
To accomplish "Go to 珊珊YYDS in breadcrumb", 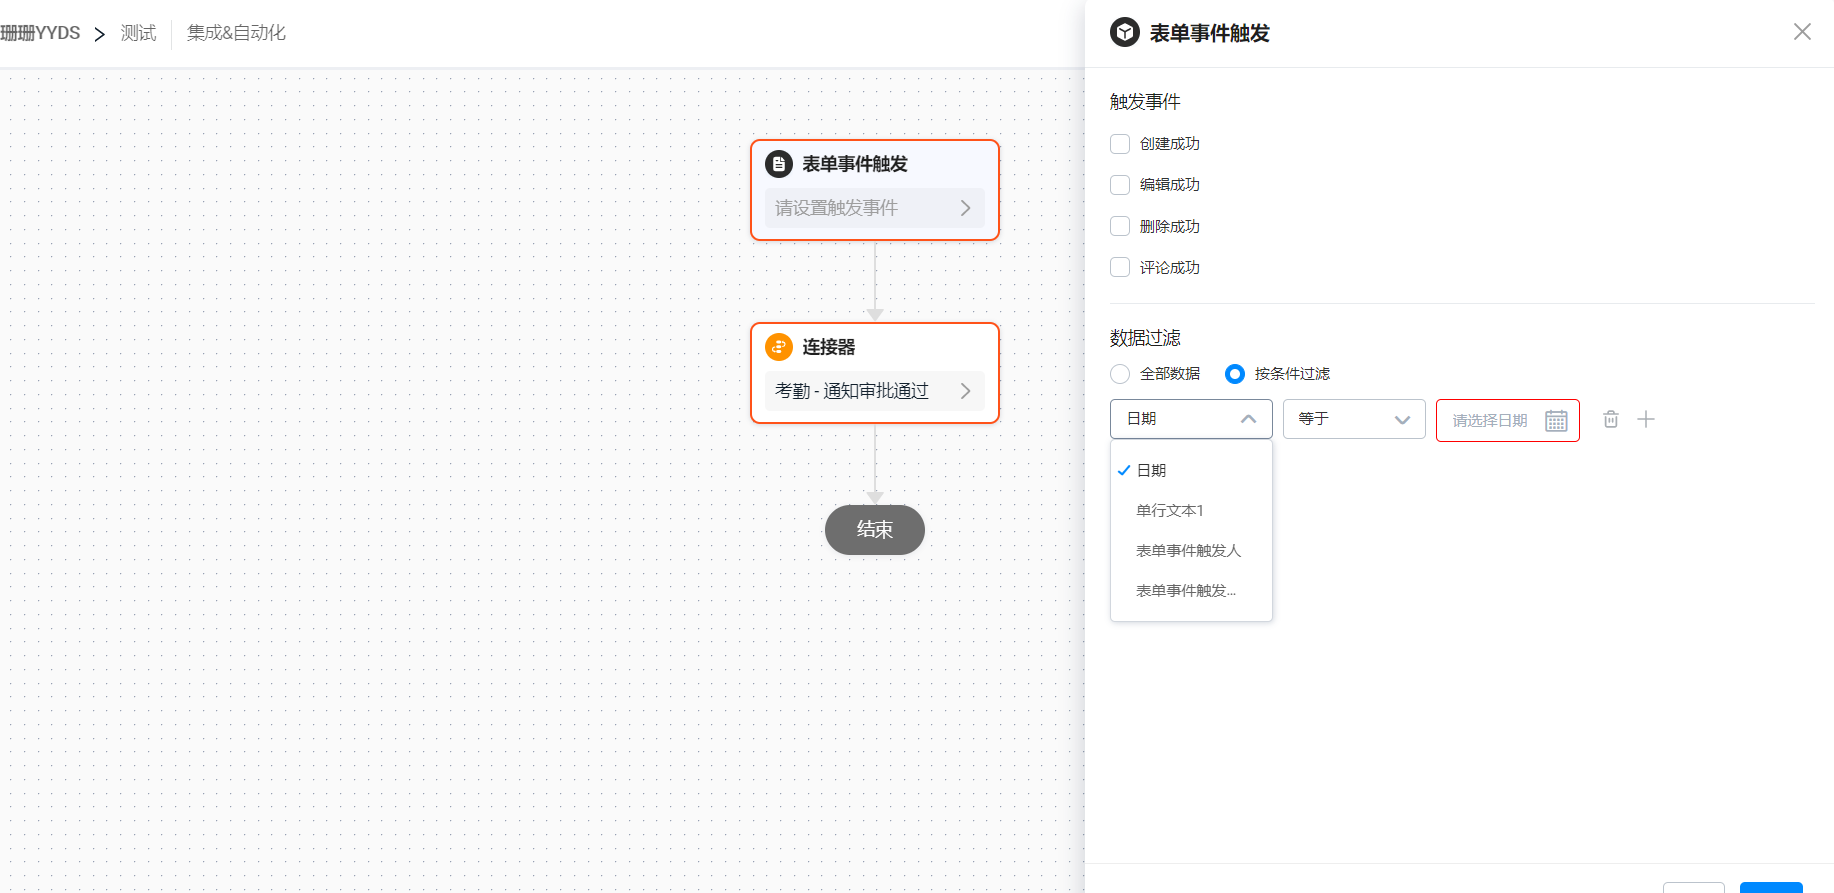I will 40,33.
